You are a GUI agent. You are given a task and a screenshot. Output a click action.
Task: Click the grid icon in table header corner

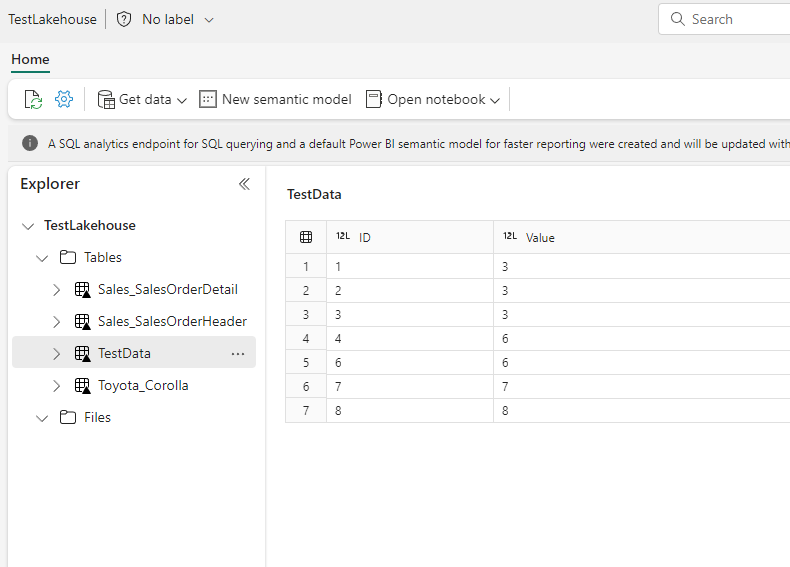306,237
